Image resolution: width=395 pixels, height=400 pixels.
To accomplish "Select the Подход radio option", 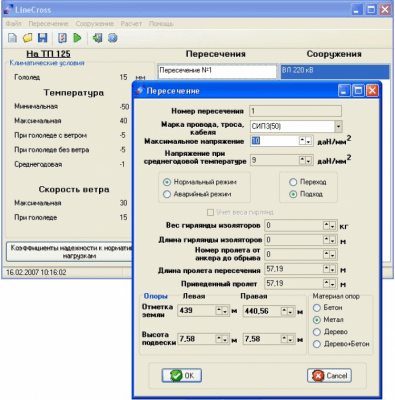I will tap(293, 194).
